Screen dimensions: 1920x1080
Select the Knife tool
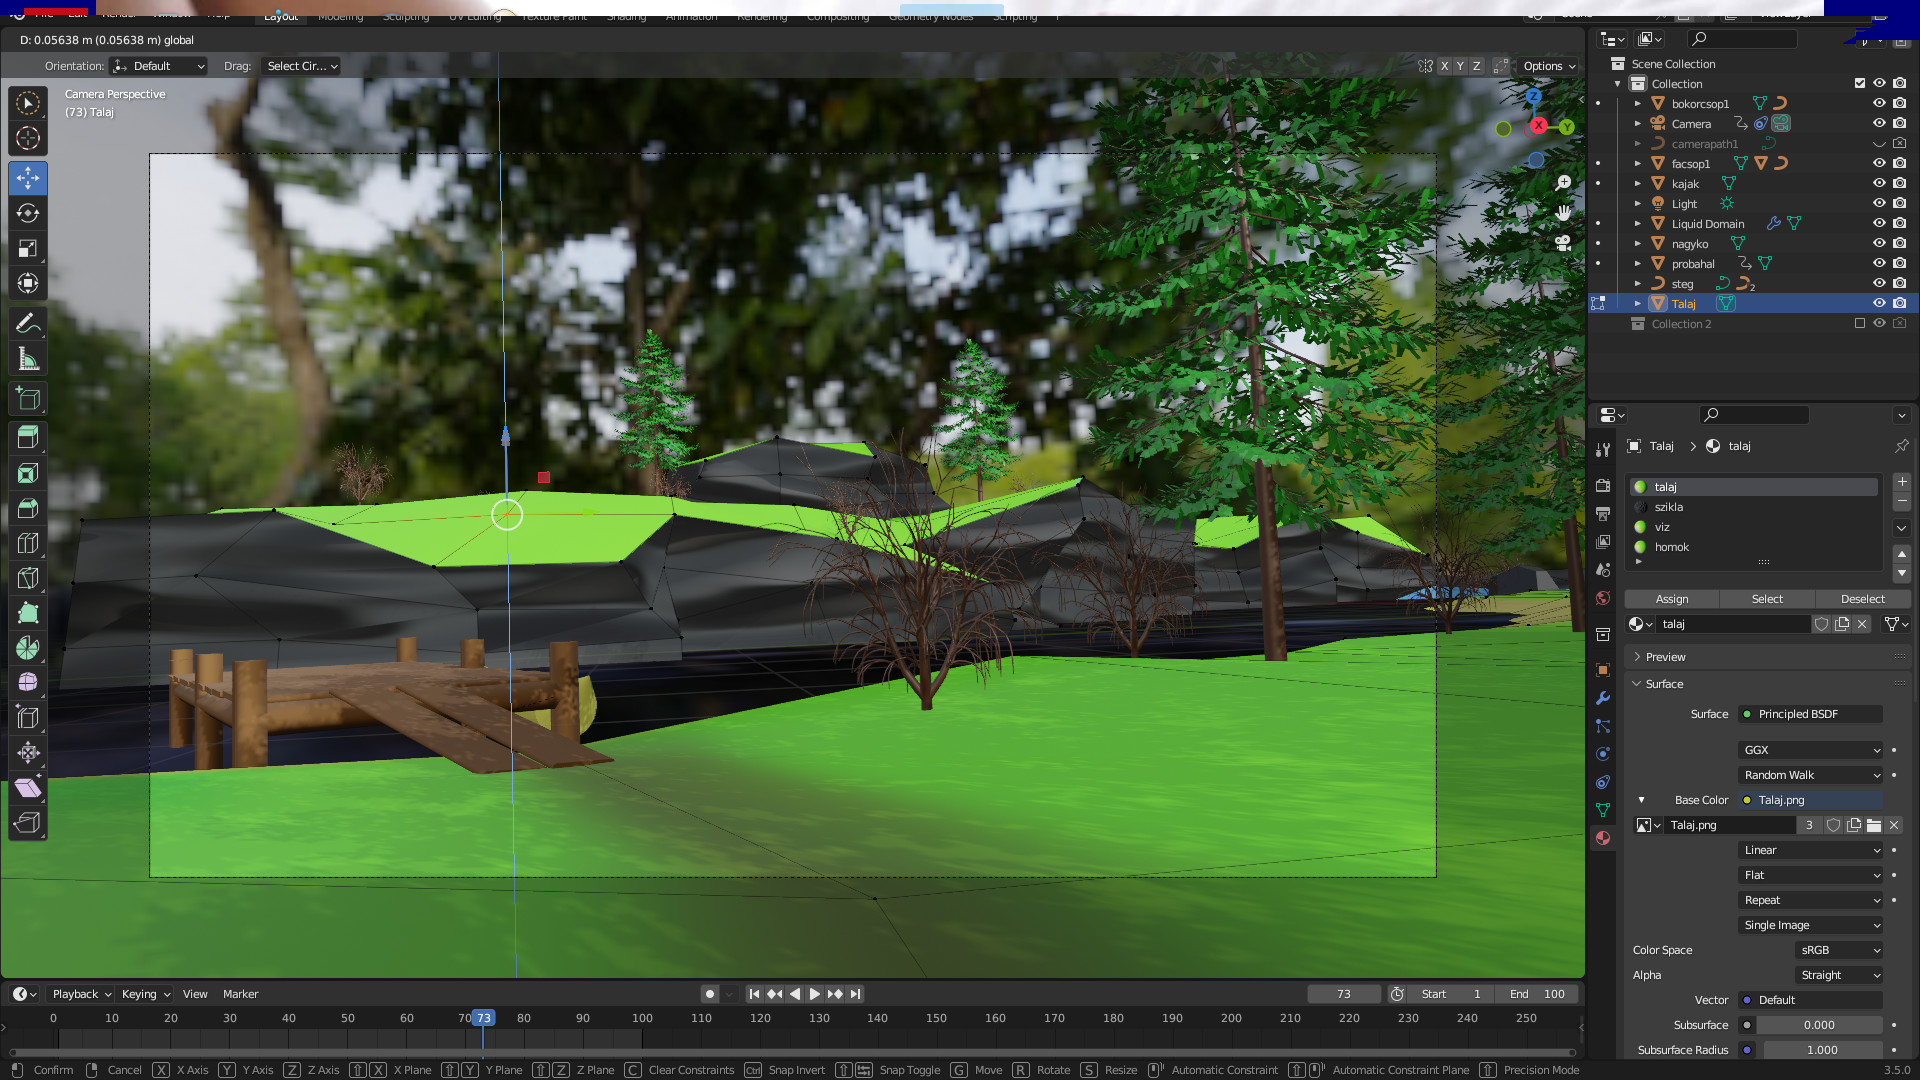click(28, 578)
